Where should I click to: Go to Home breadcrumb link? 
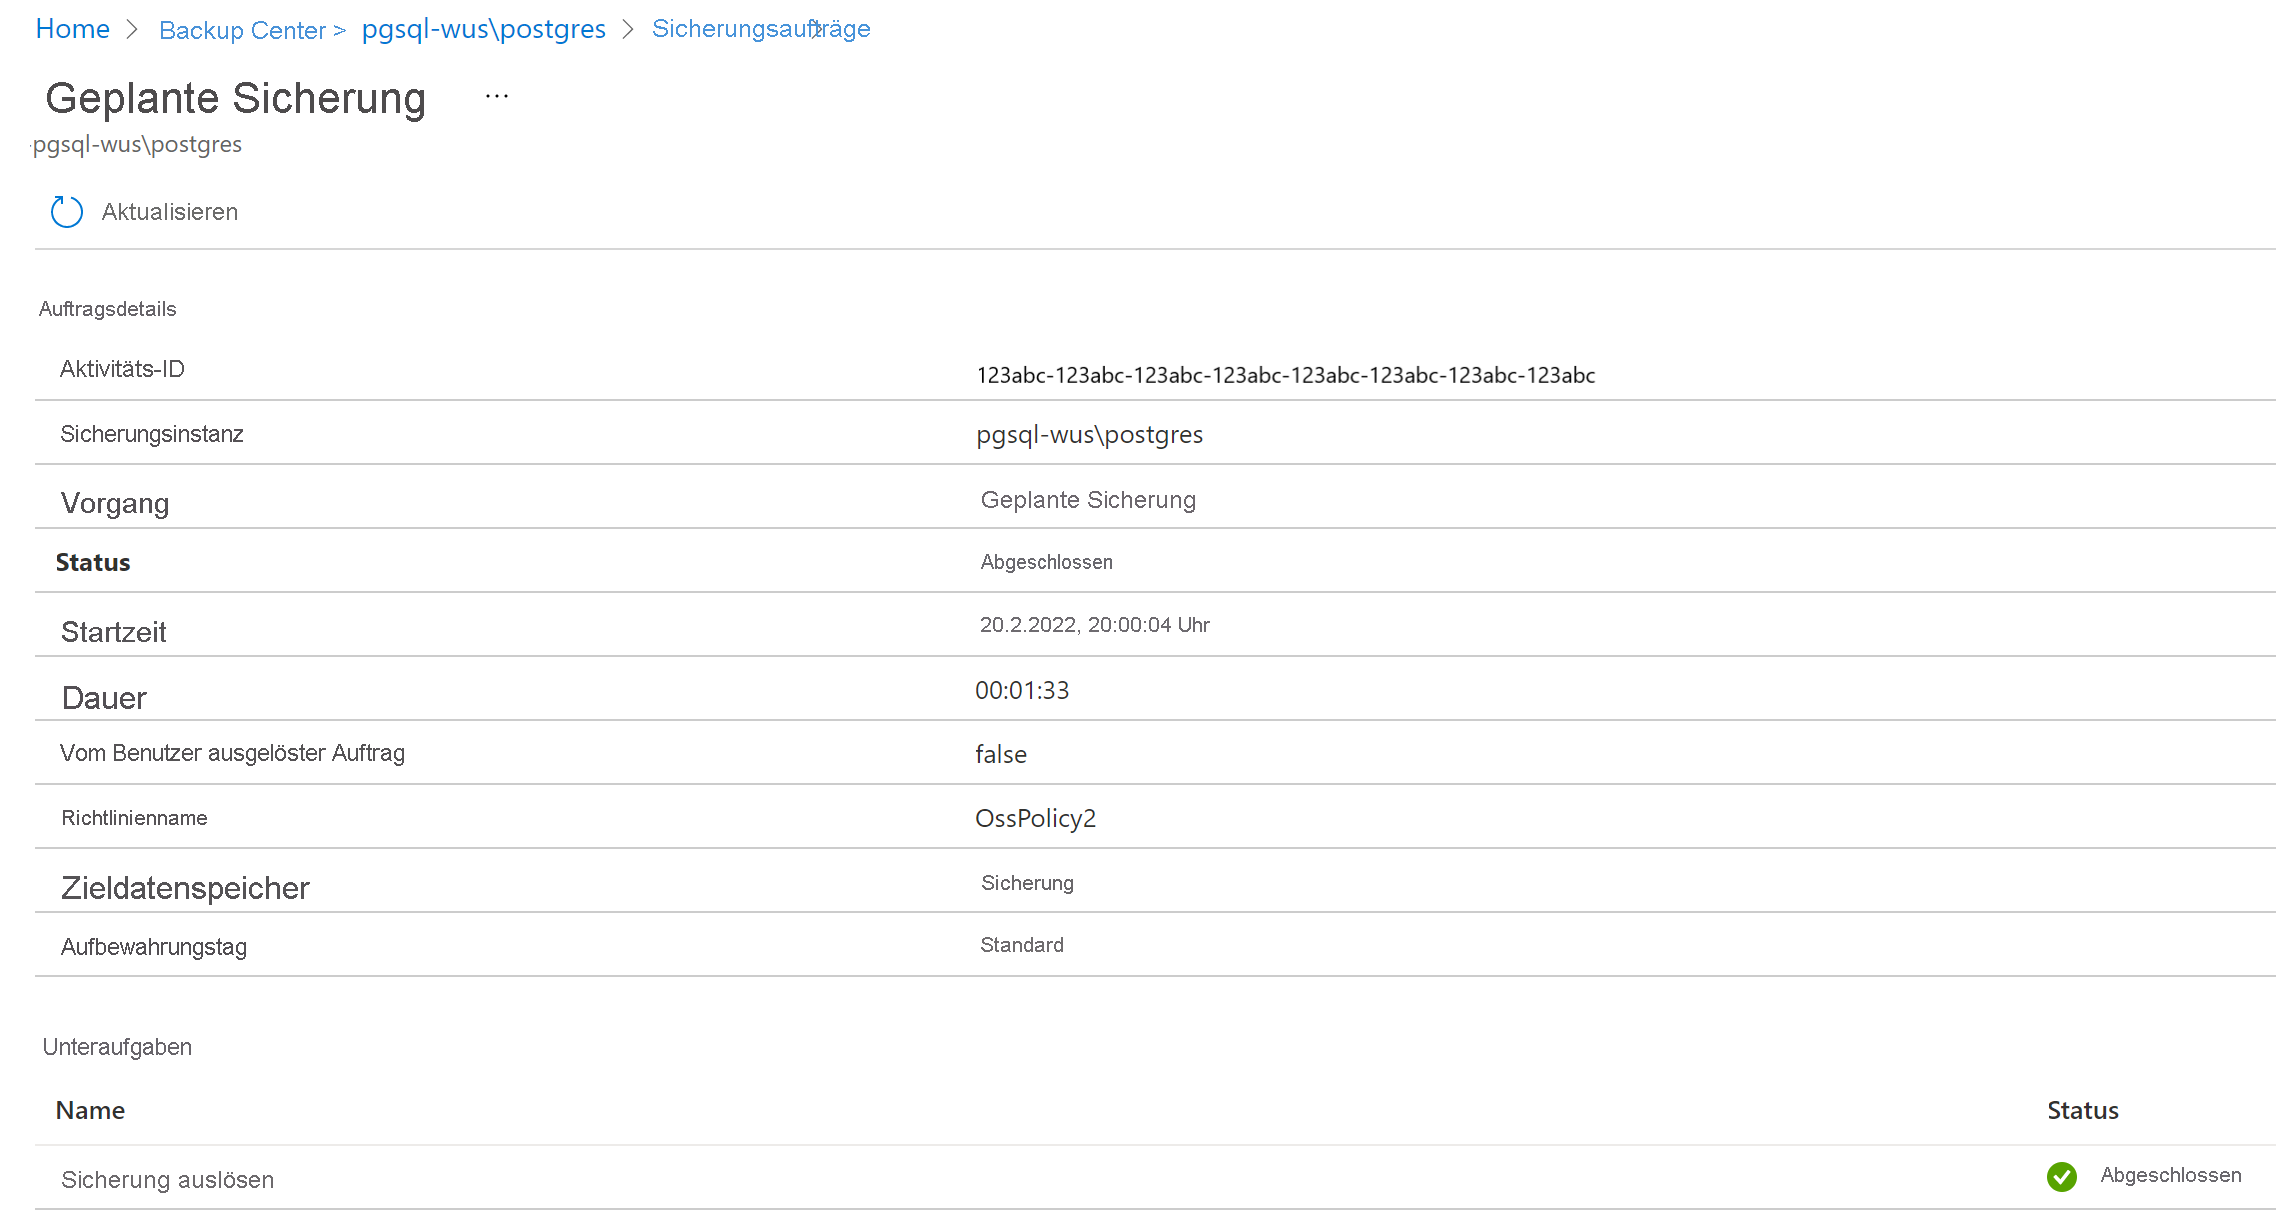(x=72, y=29)
